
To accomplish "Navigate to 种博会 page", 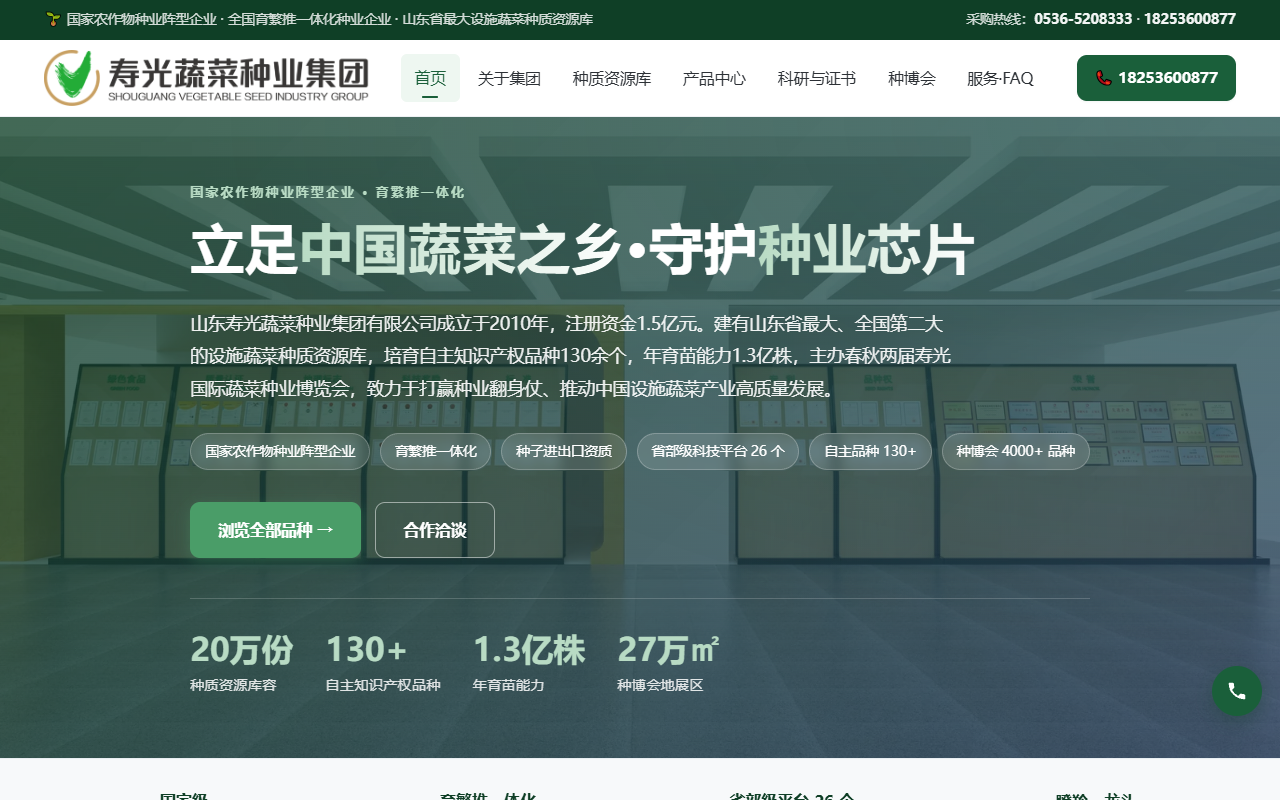I will point(912,78).
